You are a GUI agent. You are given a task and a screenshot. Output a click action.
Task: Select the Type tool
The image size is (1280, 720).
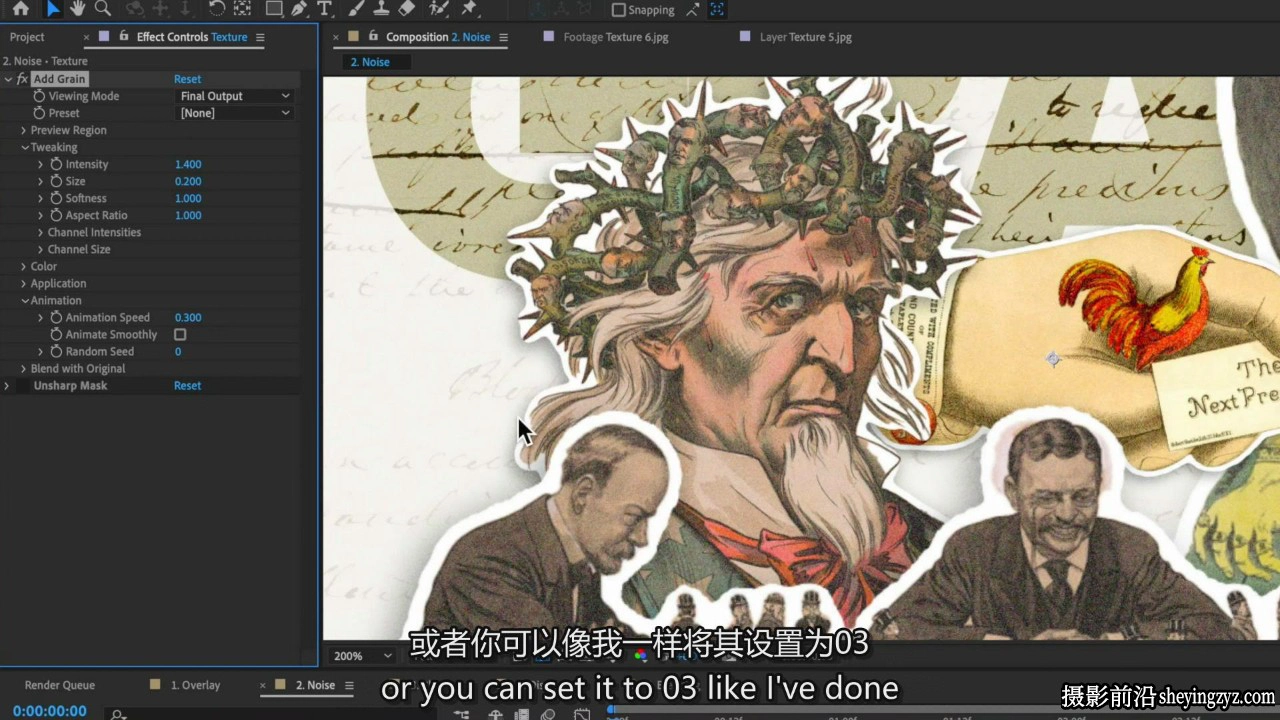[x=324, y=9]
